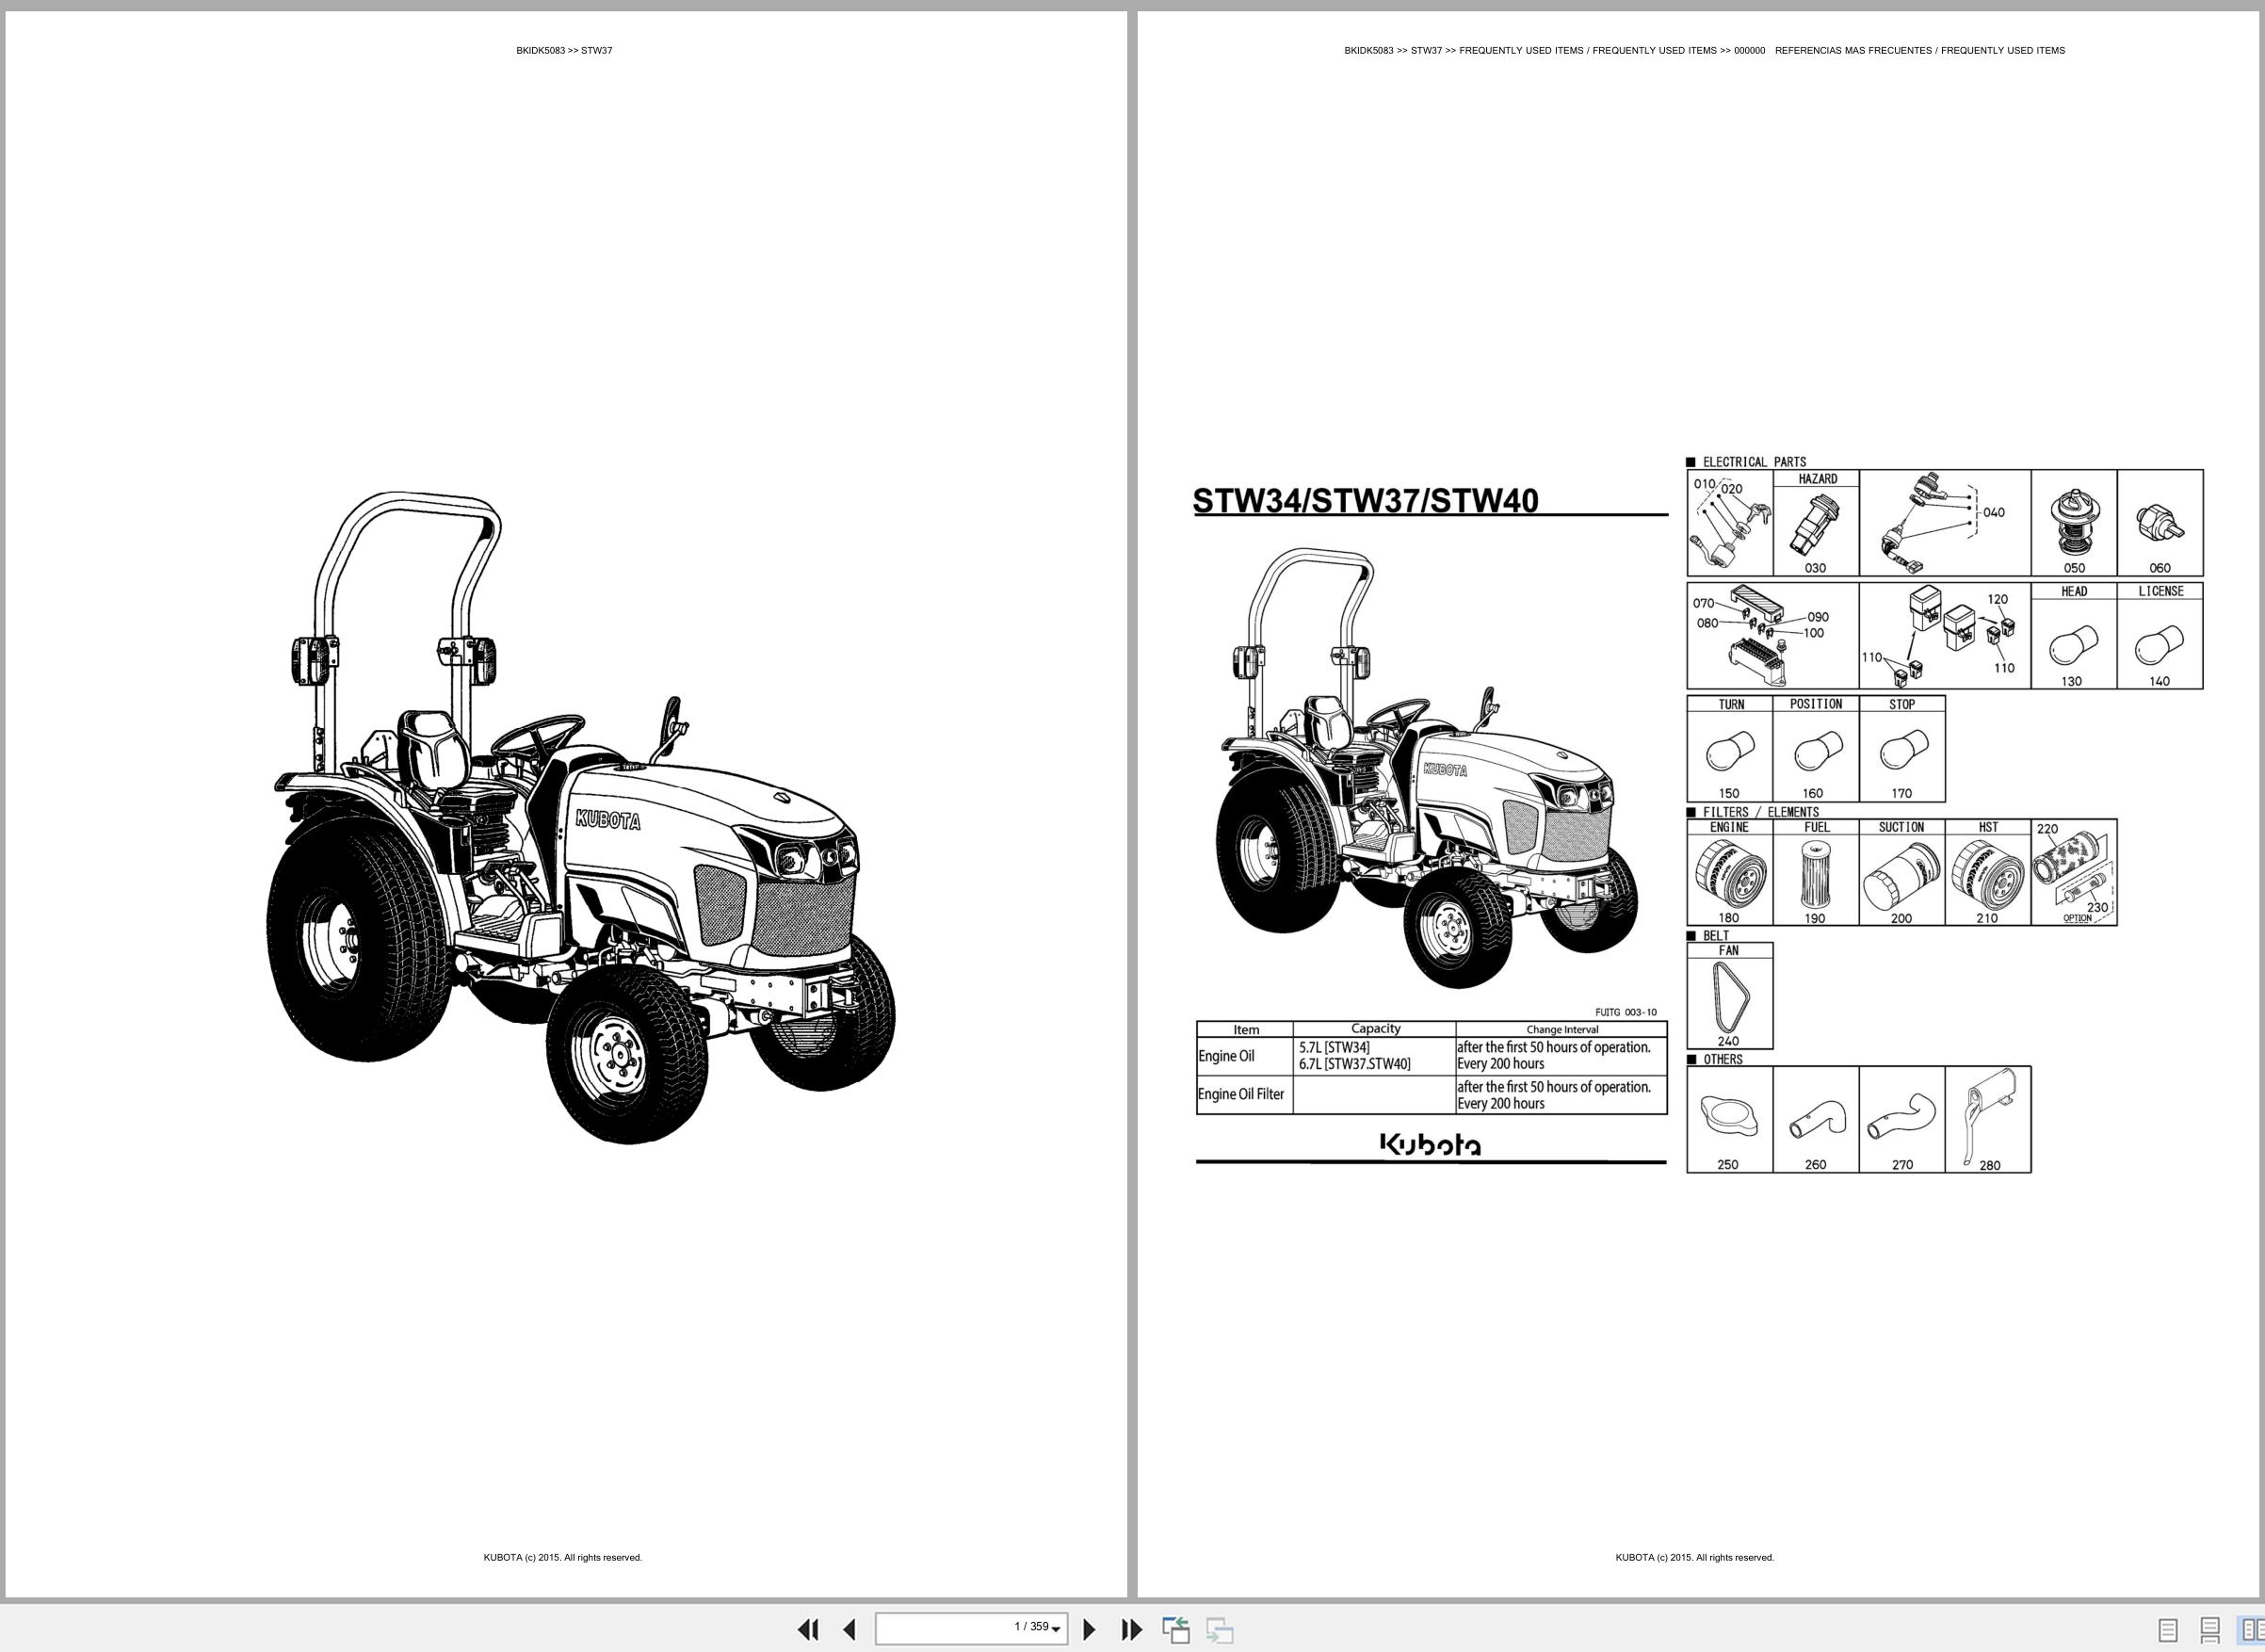This screenshot has width=2265, height=1652.
Task: Switch to continuous scrolling page view
Action: coord(2210,1631)
